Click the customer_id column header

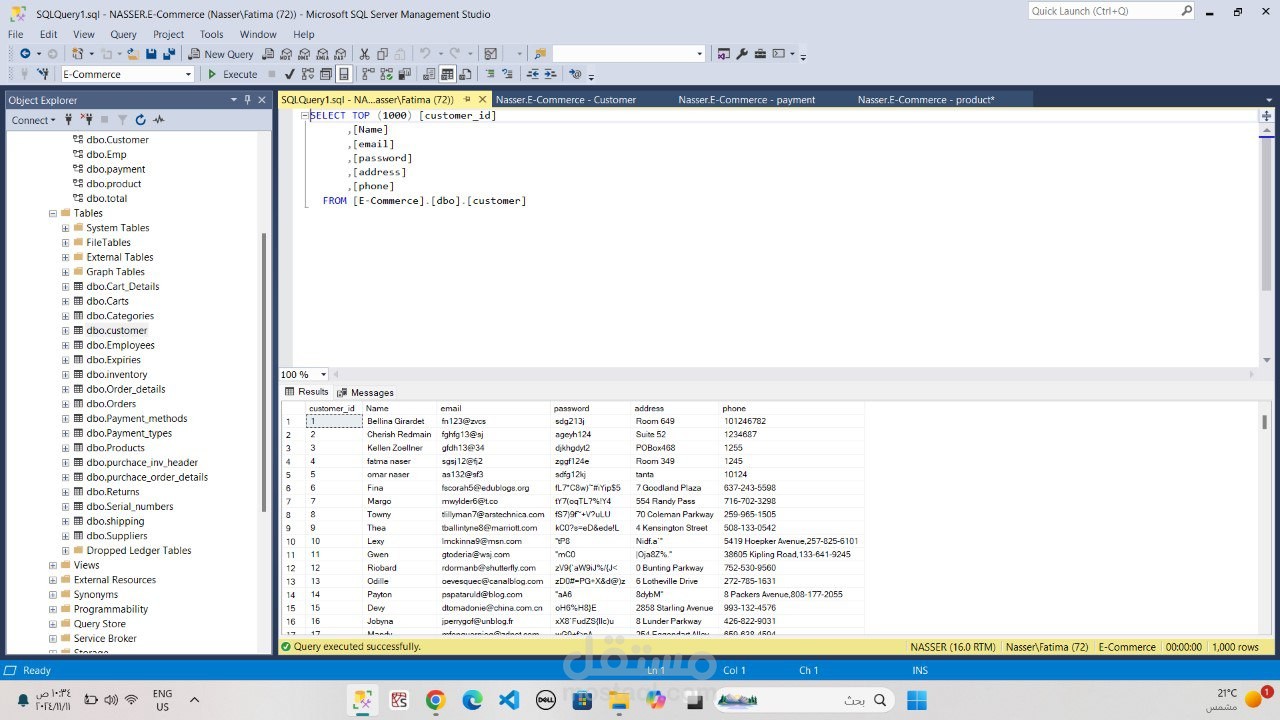(332, 408)
